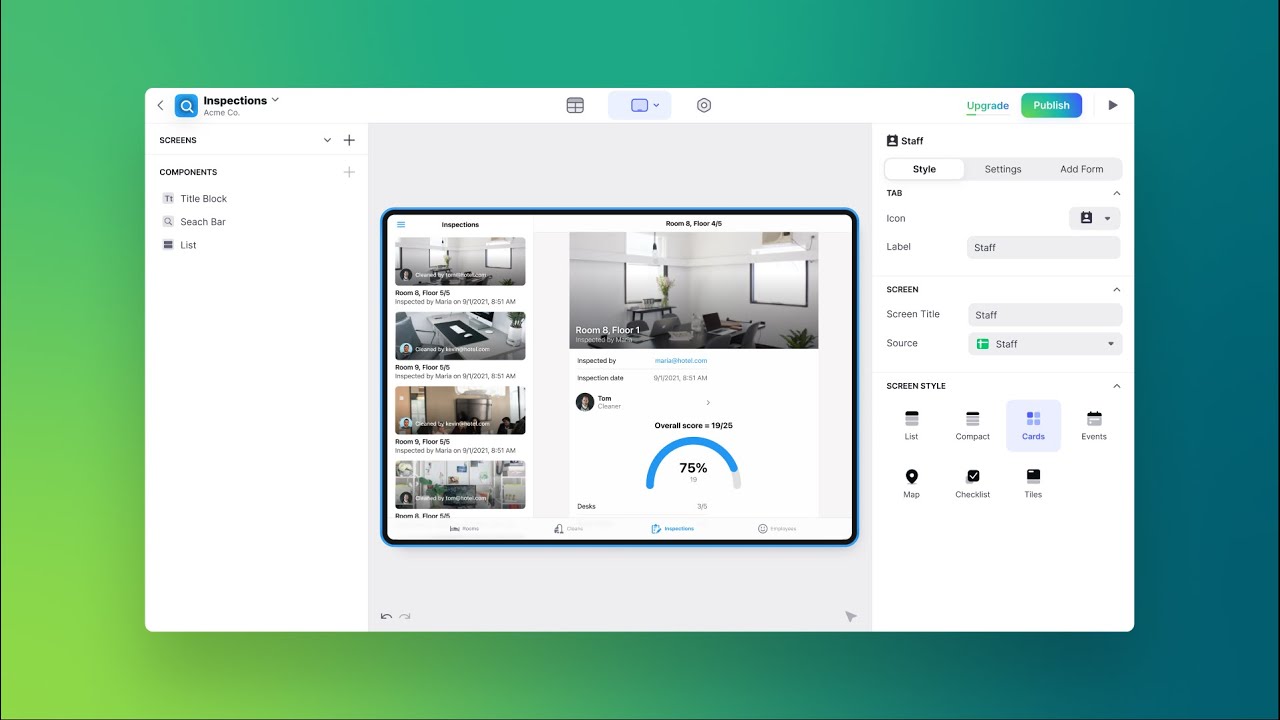Switch to the Add Form tab
The width and height of the screenshot is (1280, 720).
(x=1082, y=169)
